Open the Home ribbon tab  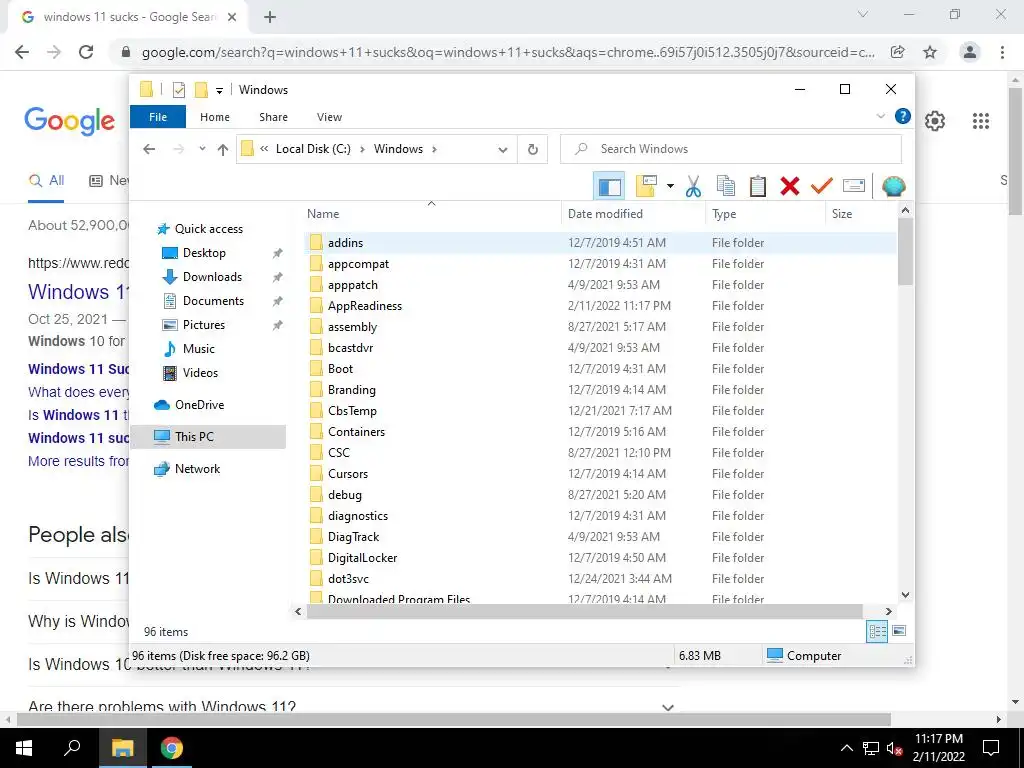215,117
